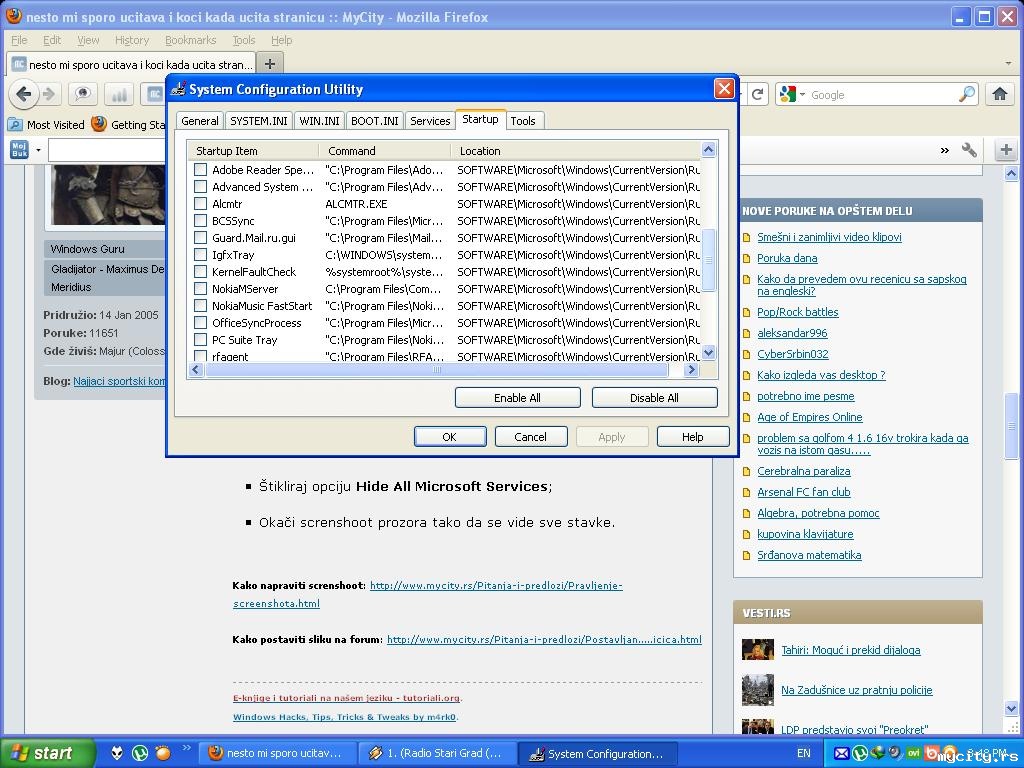1024x768 pixels.
Task: Enable the Adobe Reader Speed startup item
Action: pos(200,170)
